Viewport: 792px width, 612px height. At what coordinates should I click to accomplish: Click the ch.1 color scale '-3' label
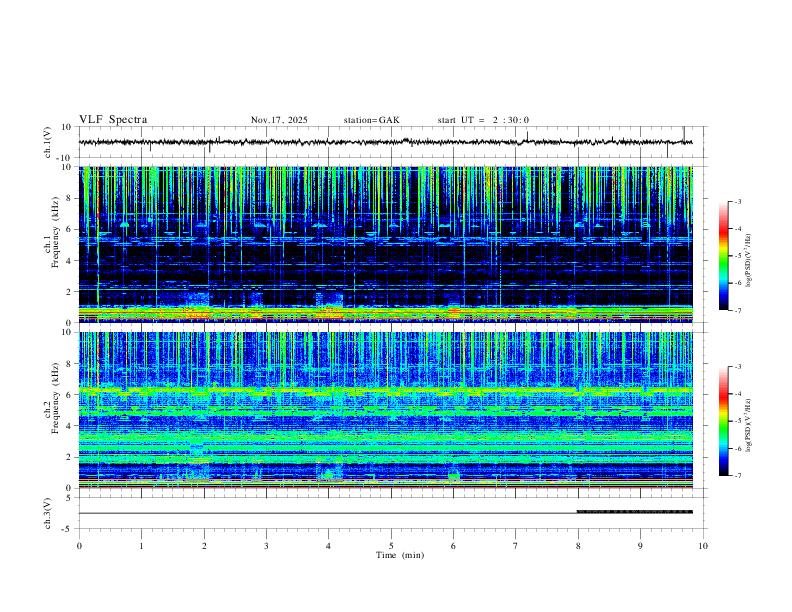[x=737, y=201]
